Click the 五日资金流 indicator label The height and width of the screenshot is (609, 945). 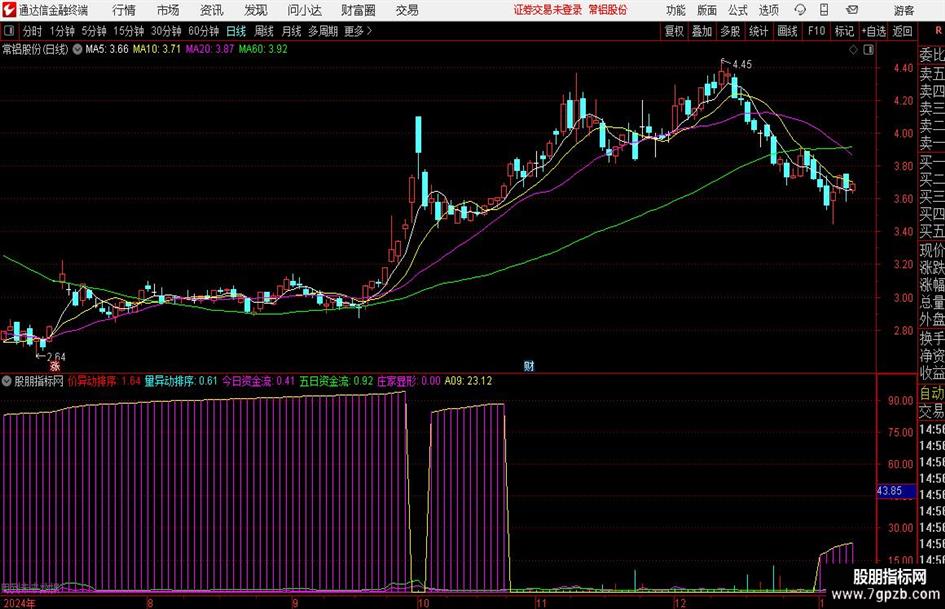(x=336, y=381)
